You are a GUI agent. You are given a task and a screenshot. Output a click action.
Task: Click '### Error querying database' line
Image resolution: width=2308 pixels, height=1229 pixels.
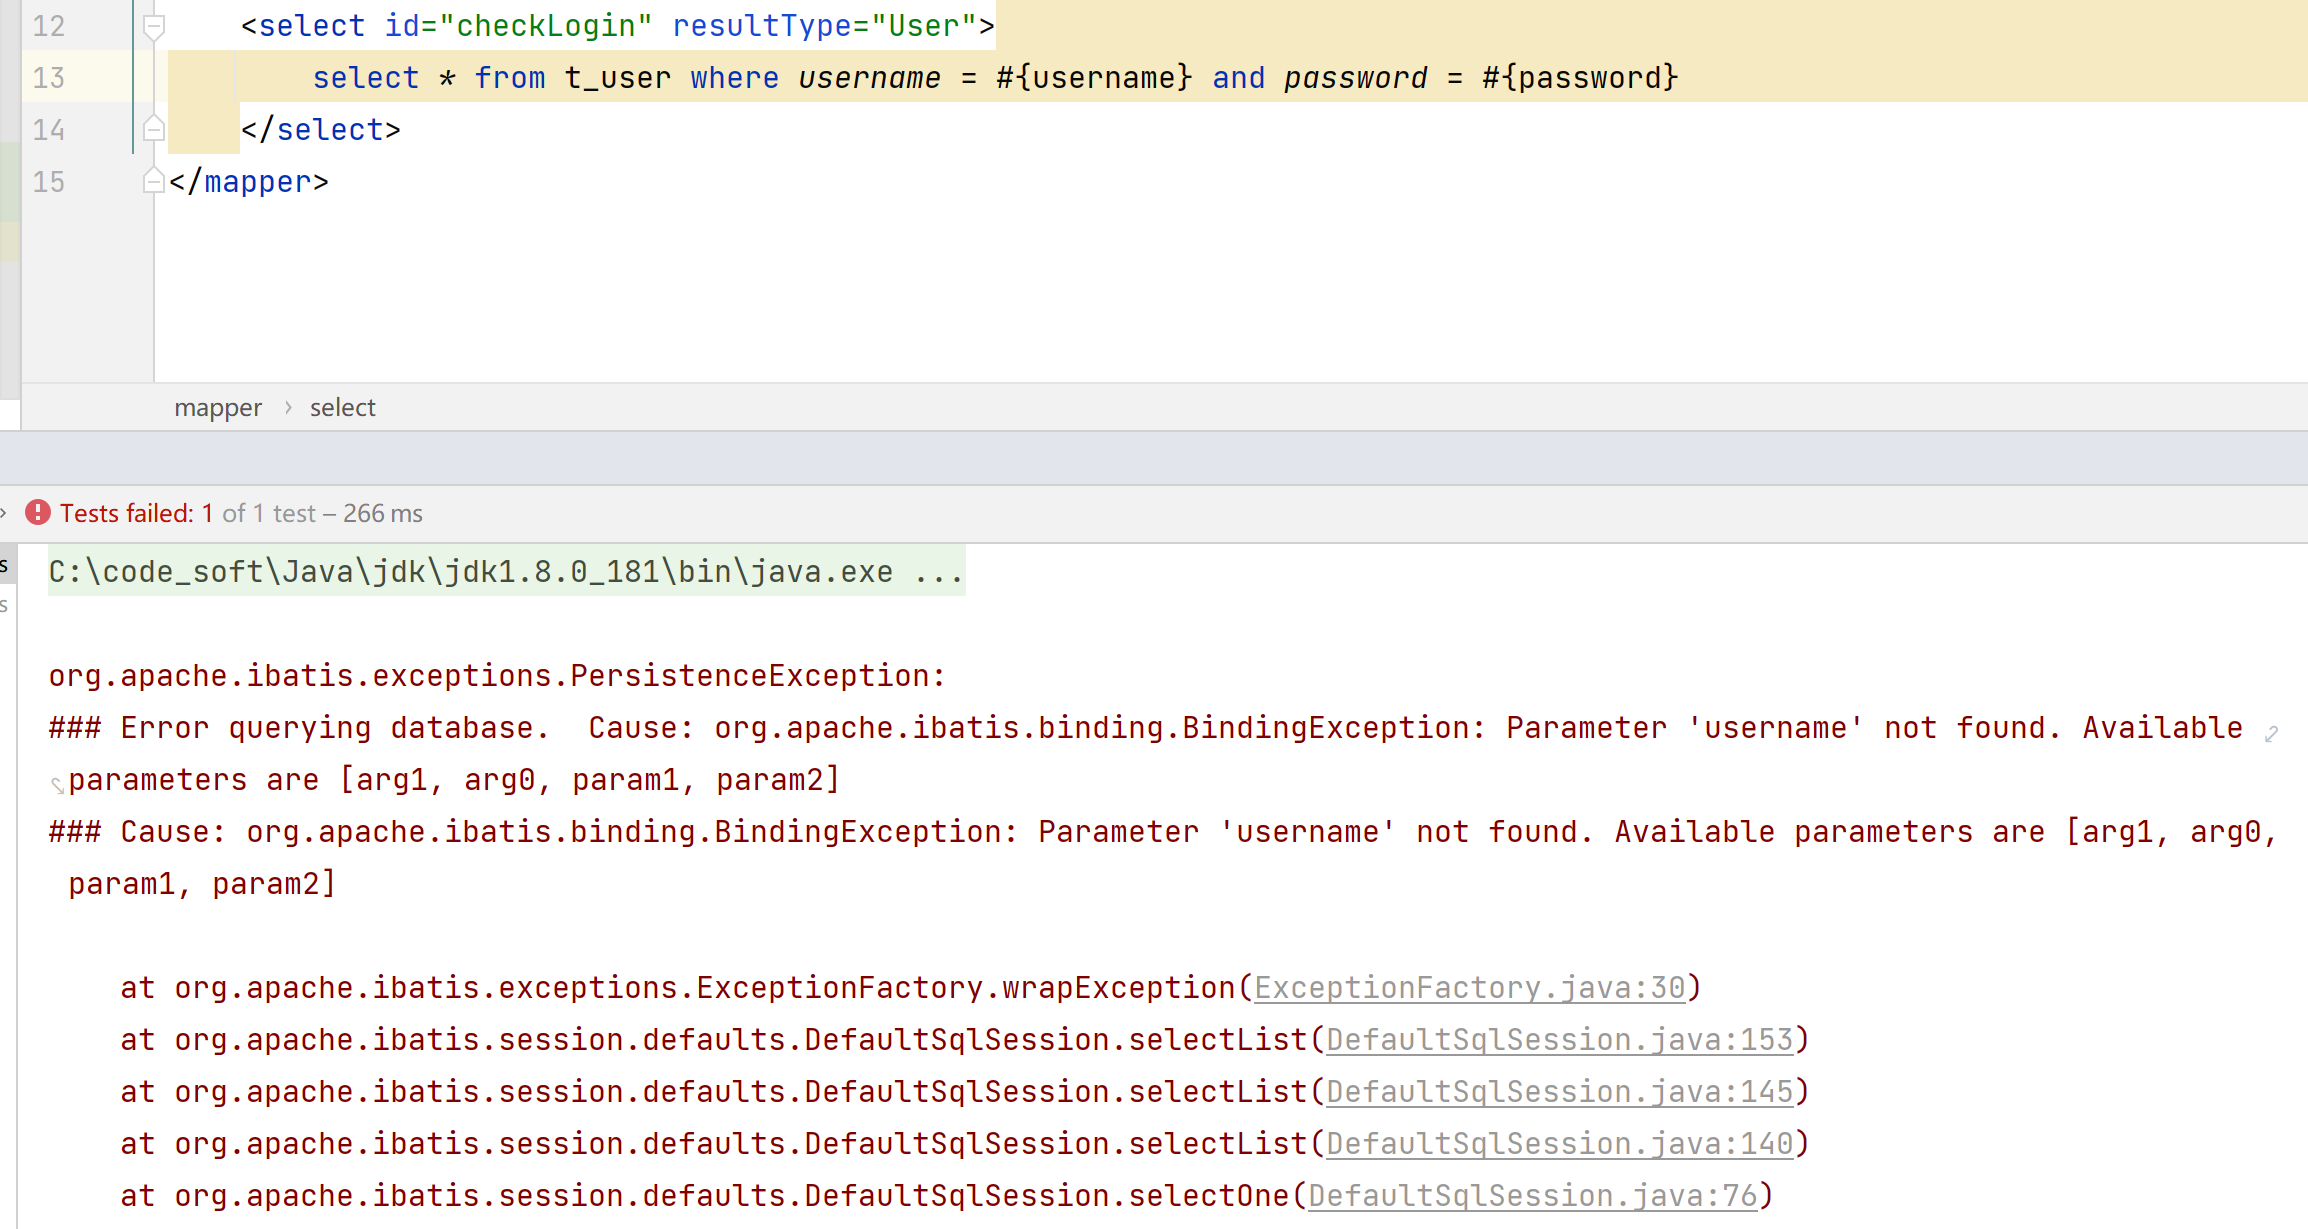coord(1146,728)
